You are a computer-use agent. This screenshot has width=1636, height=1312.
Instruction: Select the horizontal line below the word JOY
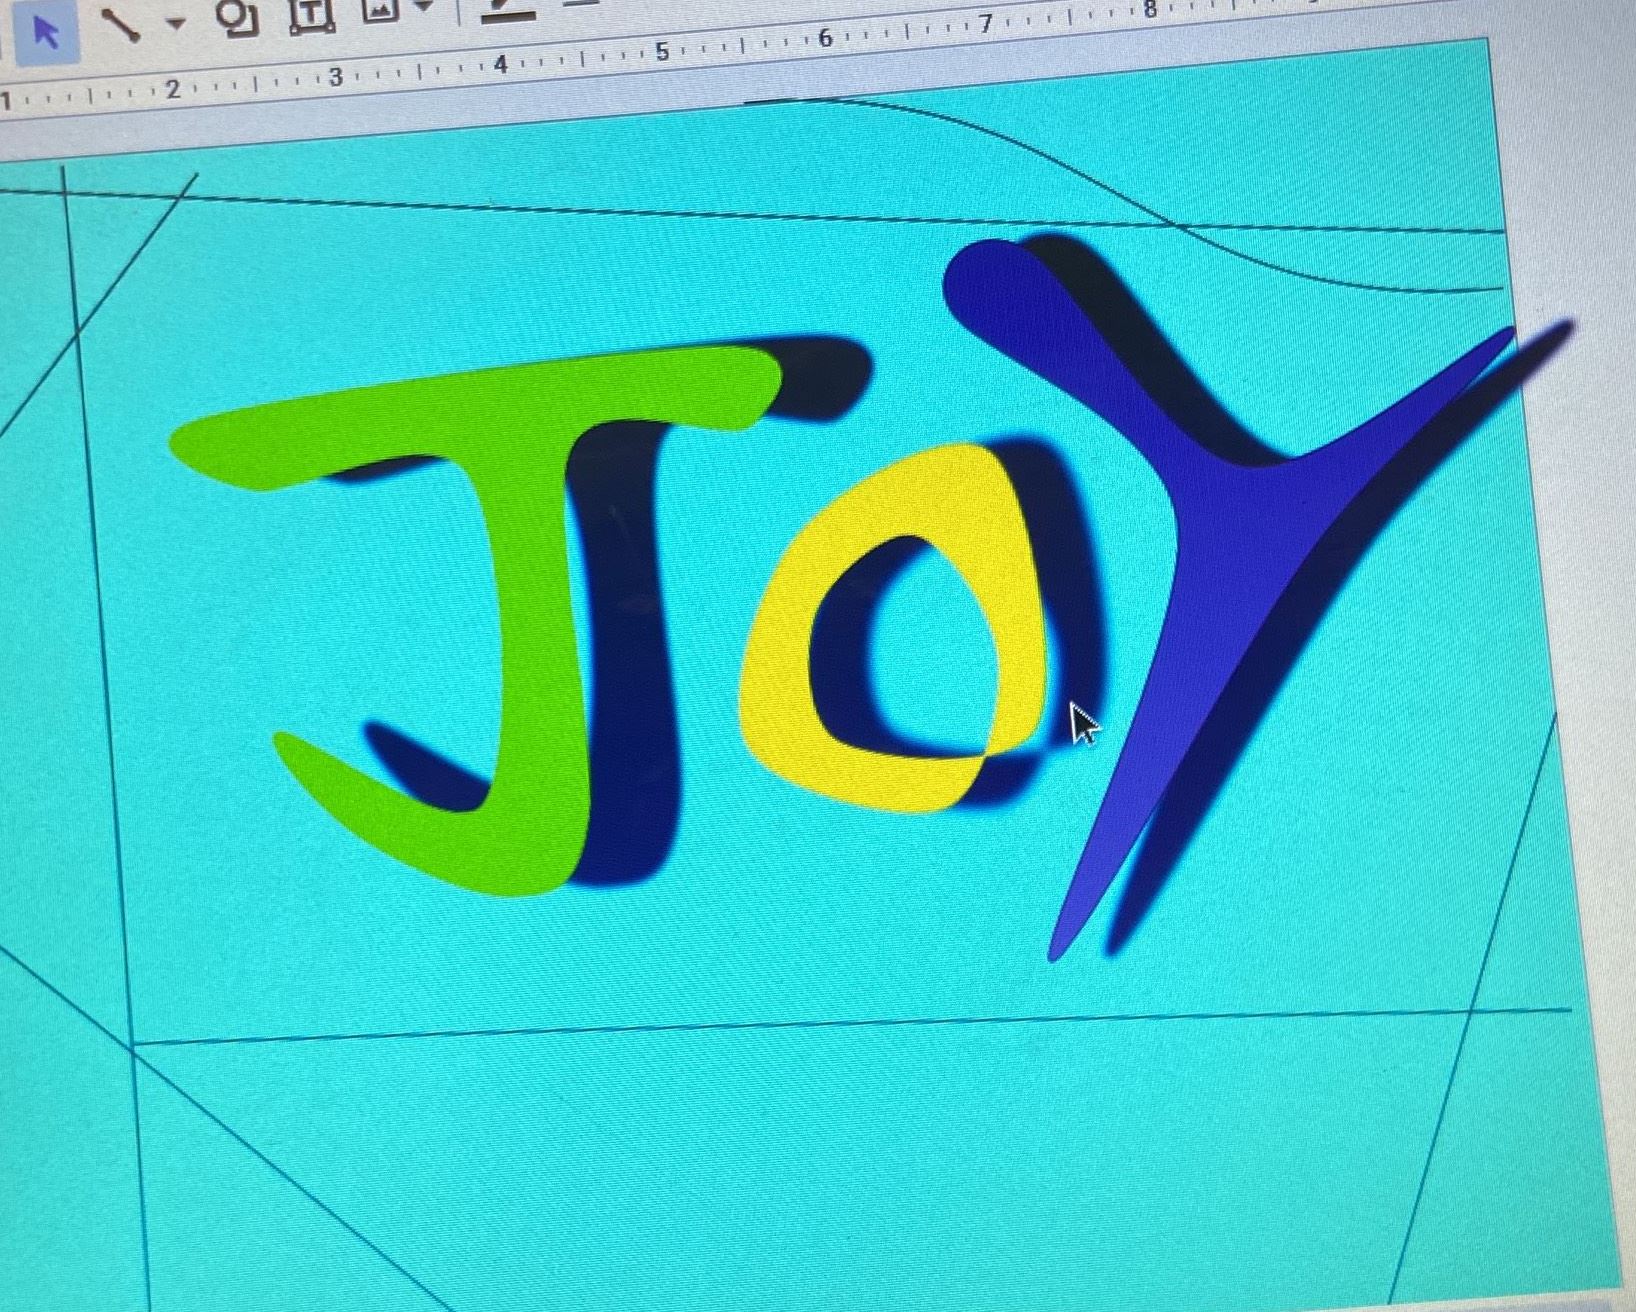tap(800, 1024)
